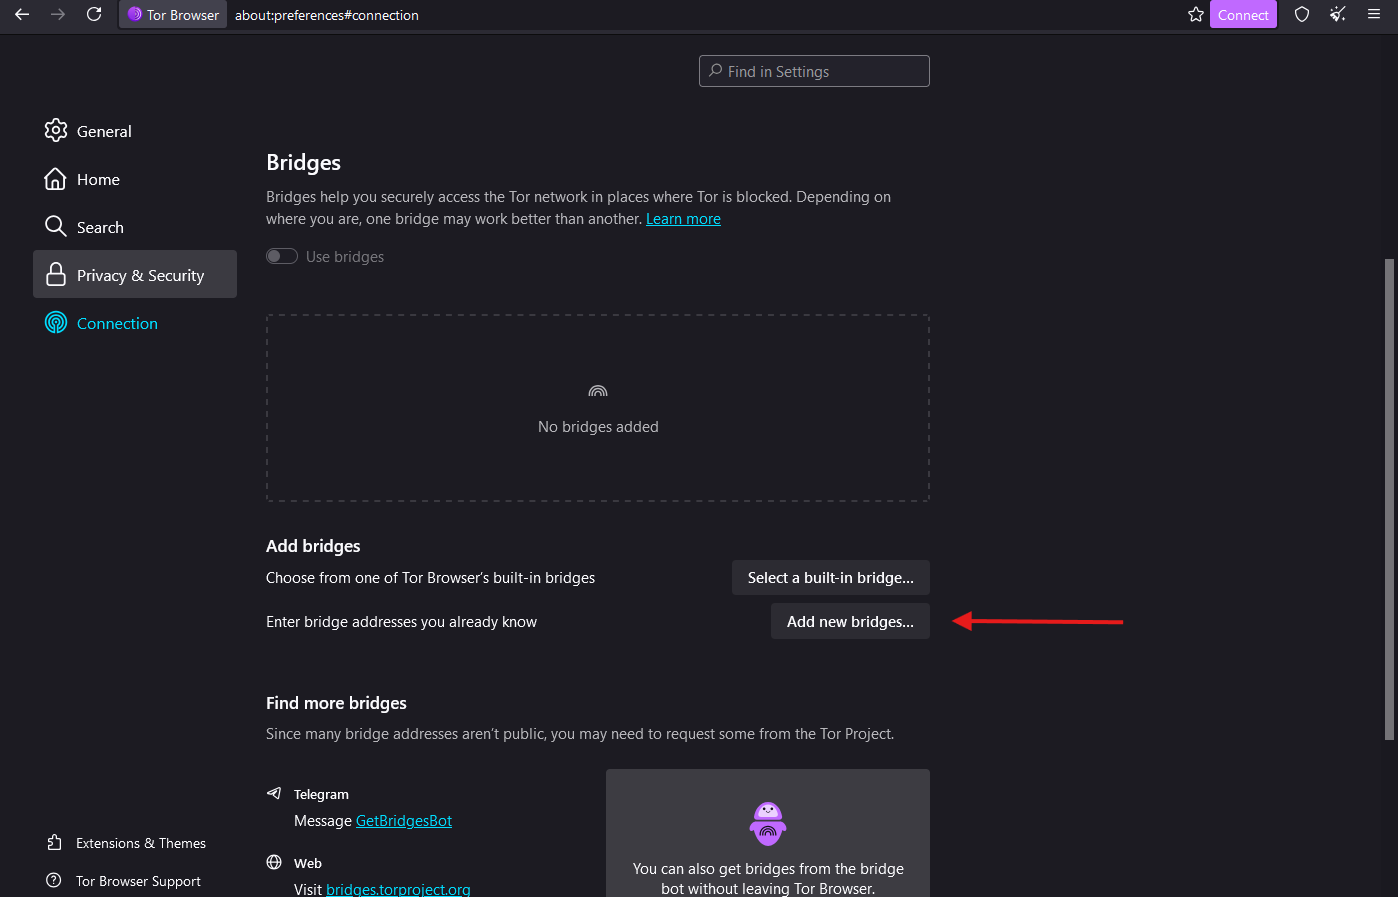The width and height of the screenshot is (1398, 897).
Task: Open the GetBridgesBot Telegram link
Action: click(403, 821)
